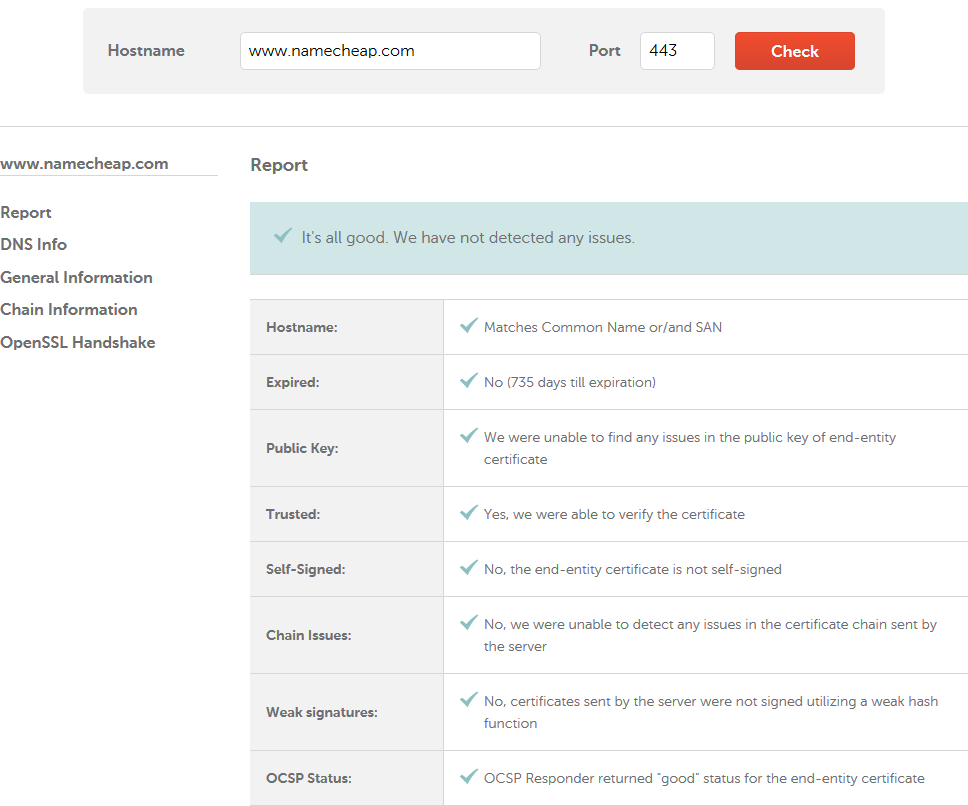Click the checkmark icon in the Chain Issues row
This screenshot has height=806, width=968.
pyautogui.click(x=469, y=622)
